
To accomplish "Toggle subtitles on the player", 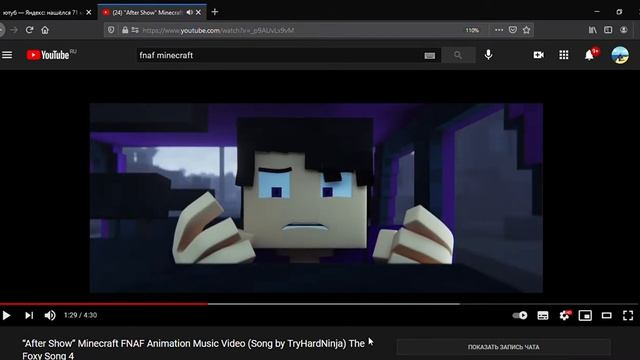I will pos(542,315).
